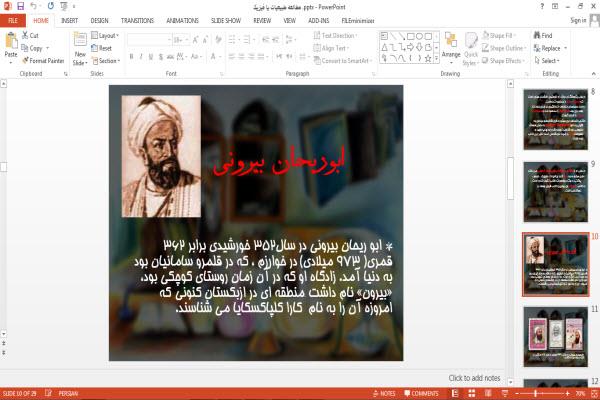Image resolution: width=600 pixels, height=400 pixels.
Task: Click Convert to SmartArt button
Action: (x=343, y=60)
